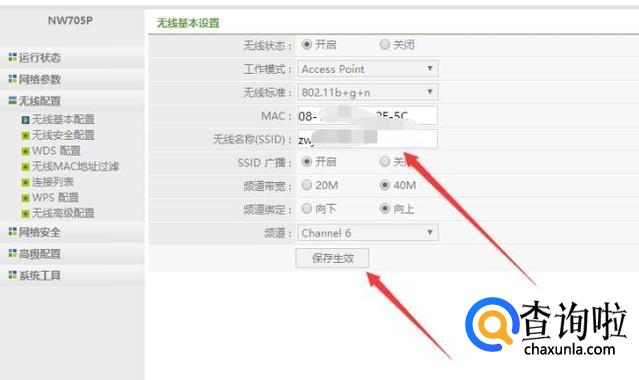Click the 无线基本配置 page icon
Screen dimensions: 639x380
(x=26, y=120)
